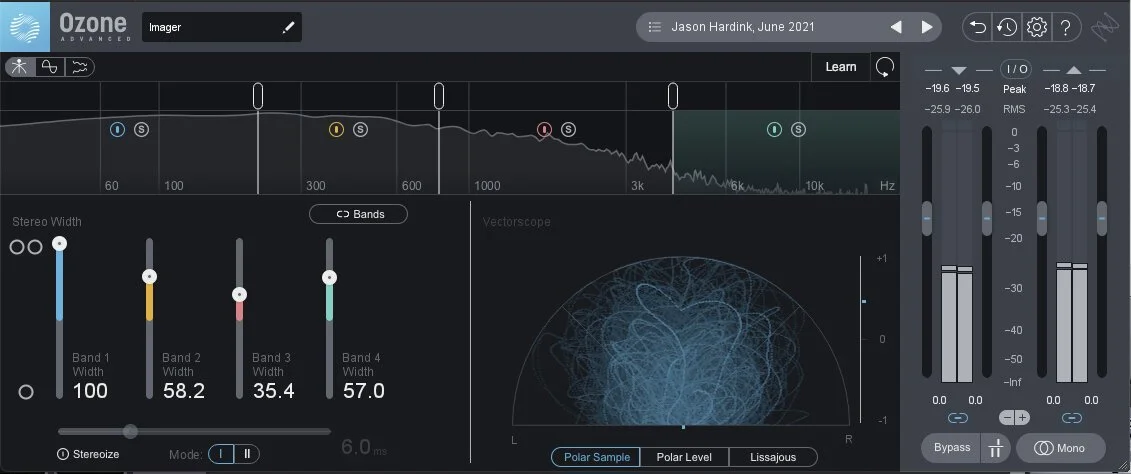Switch vectorscope to Polar Sample
This screenshot has height=474, width=1131.
[596, 457]
